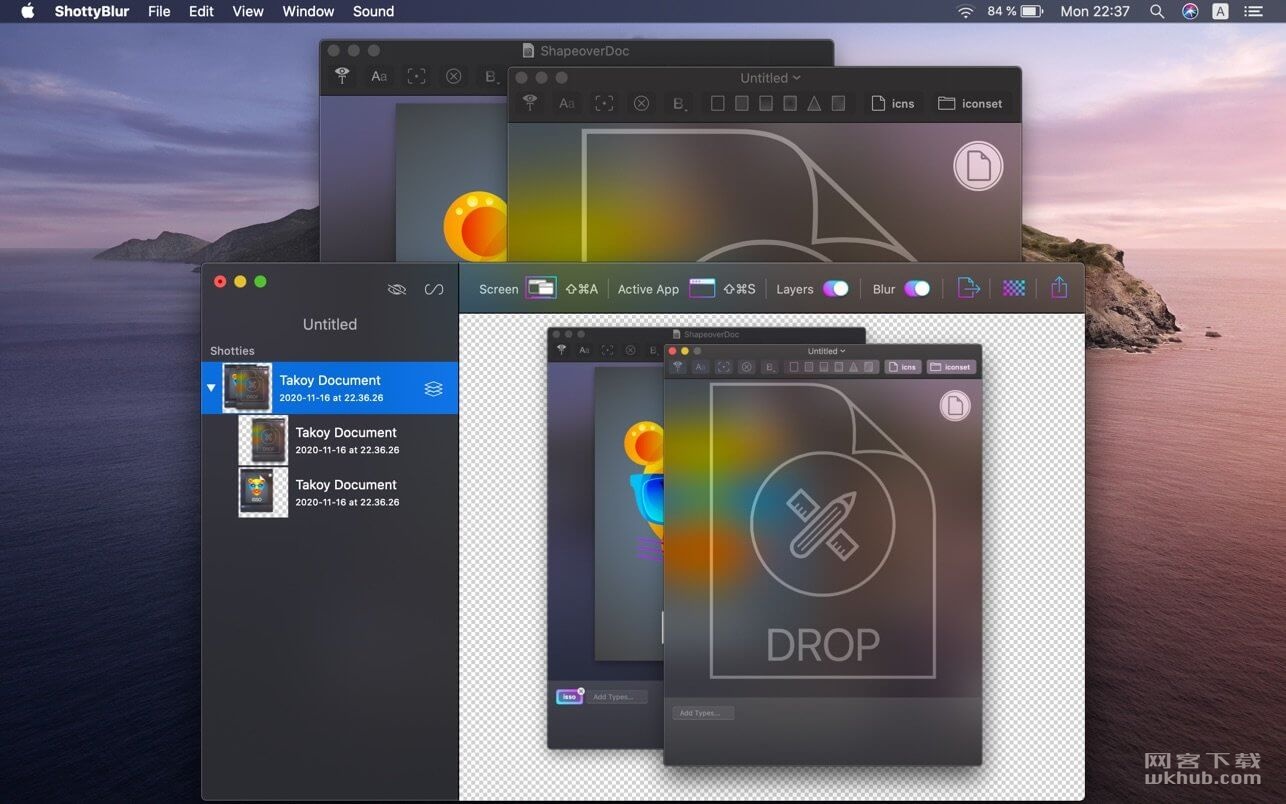Select the fourth shape swatch in Untitled toolbar
This screenshot has width=1286, height=804.
pos(789,103)
